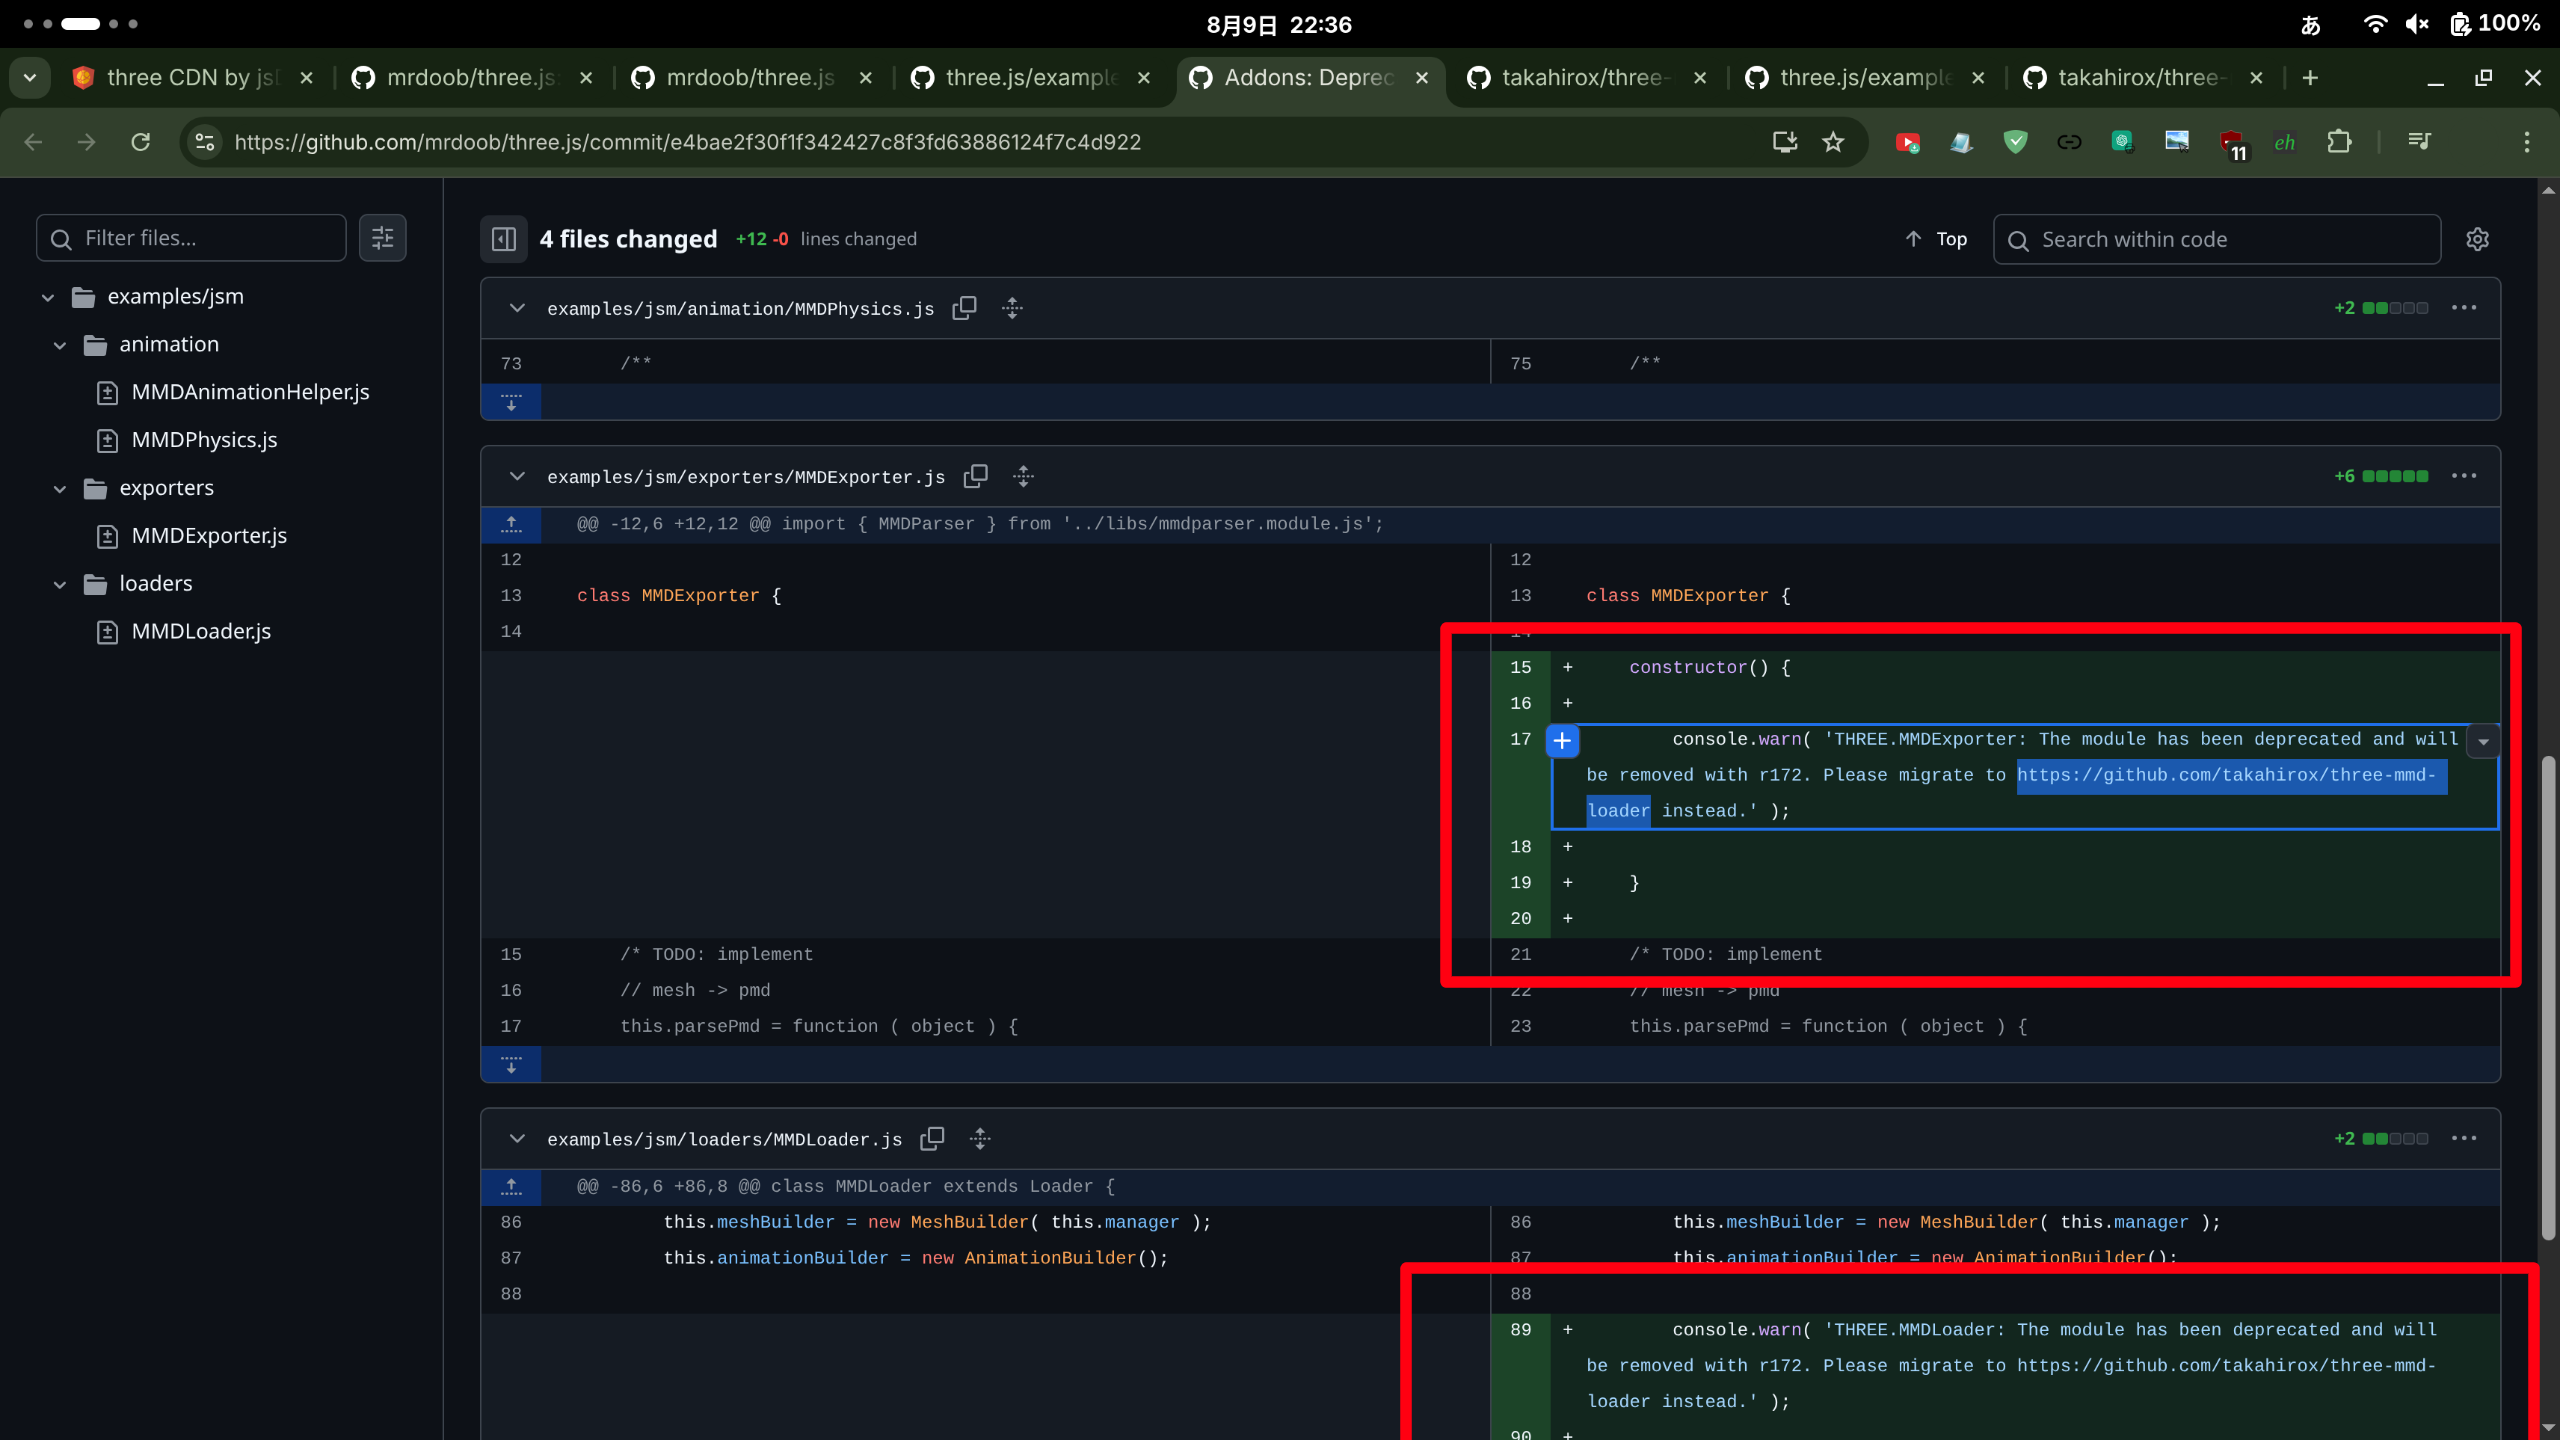Expand all lines of MMDExporter.js diff

tap(1023, 476)
